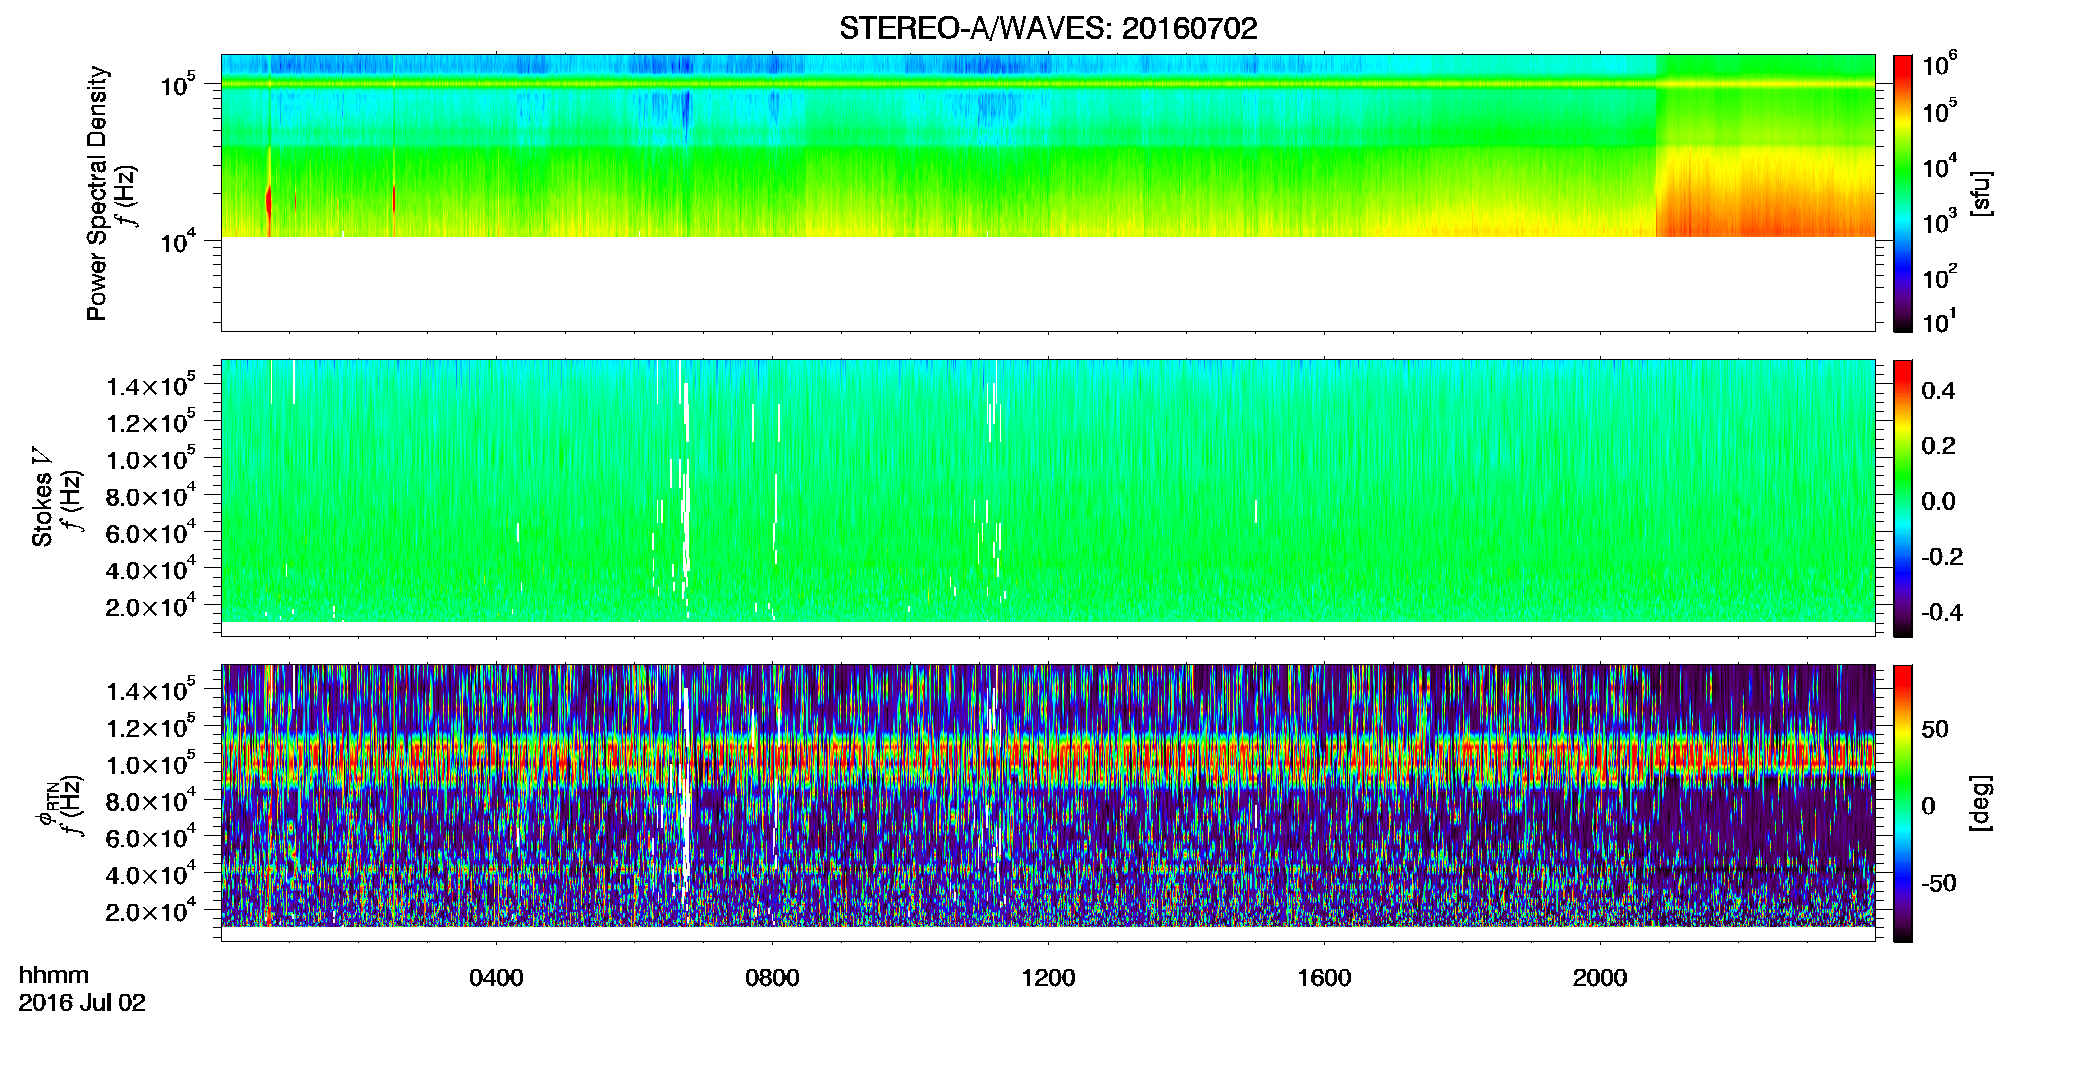Screen dimensions: 2096x1080
Task: Click Stokes V panel's 2.0×10^4 tick label
Action: click(x=151, y=606)
